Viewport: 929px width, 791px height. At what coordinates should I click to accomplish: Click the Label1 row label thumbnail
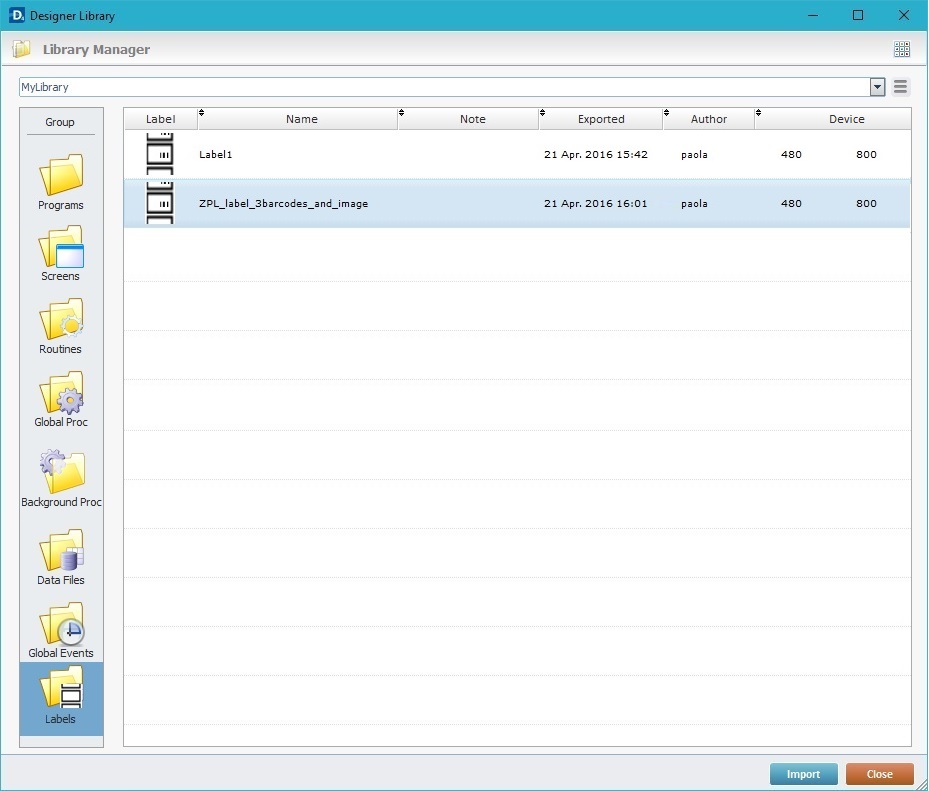[x=160, y=154]
